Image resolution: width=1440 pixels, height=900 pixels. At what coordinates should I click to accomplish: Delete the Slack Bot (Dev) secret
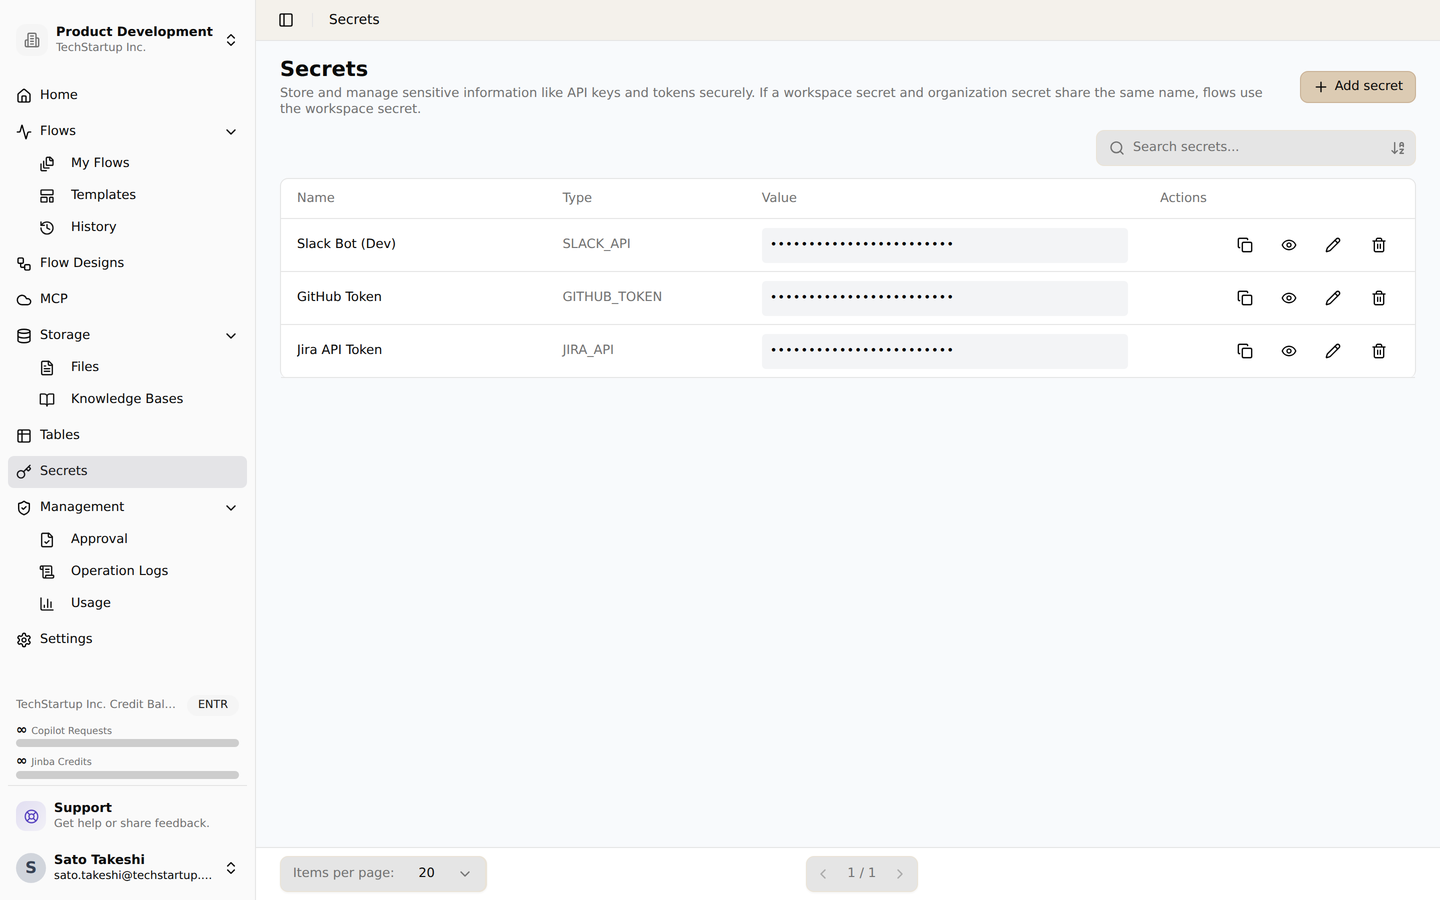tap(1379, 245)
